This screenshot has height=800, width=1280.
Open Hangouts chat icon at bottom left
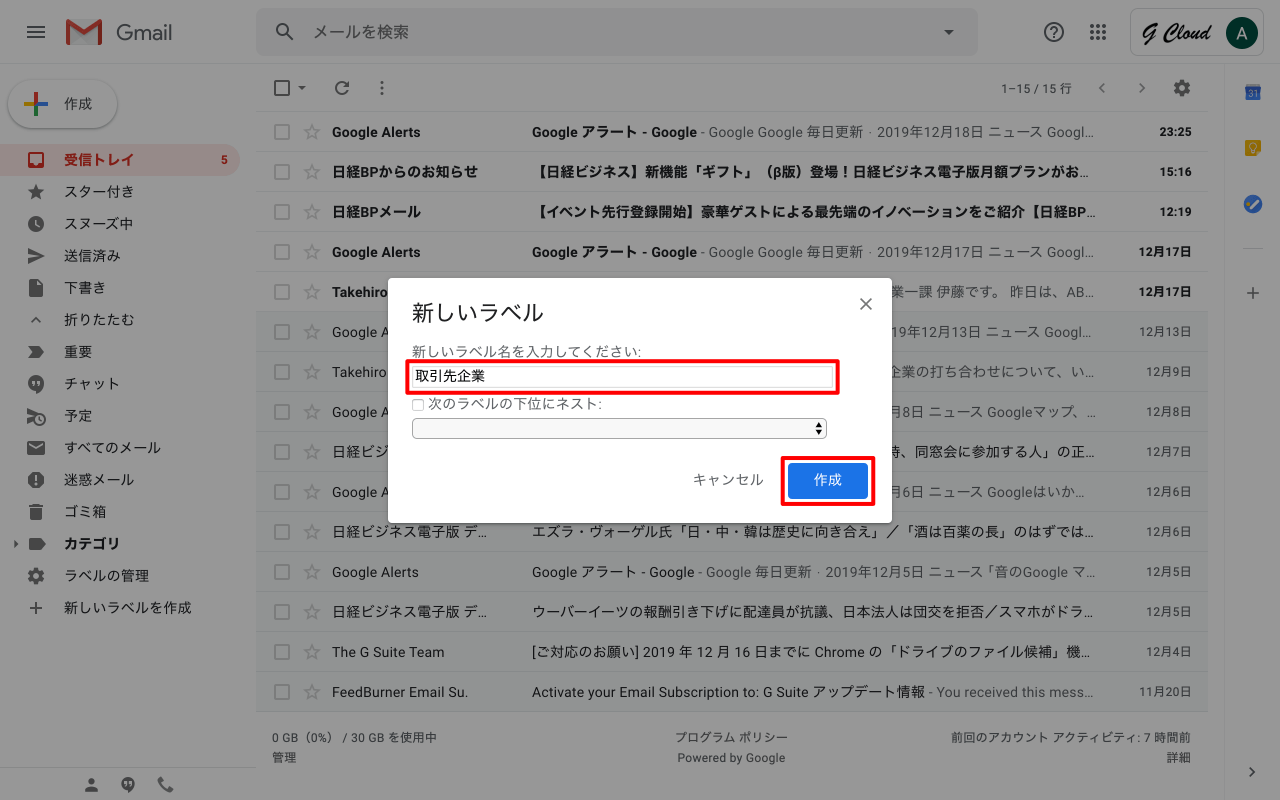tap(128, 785)
